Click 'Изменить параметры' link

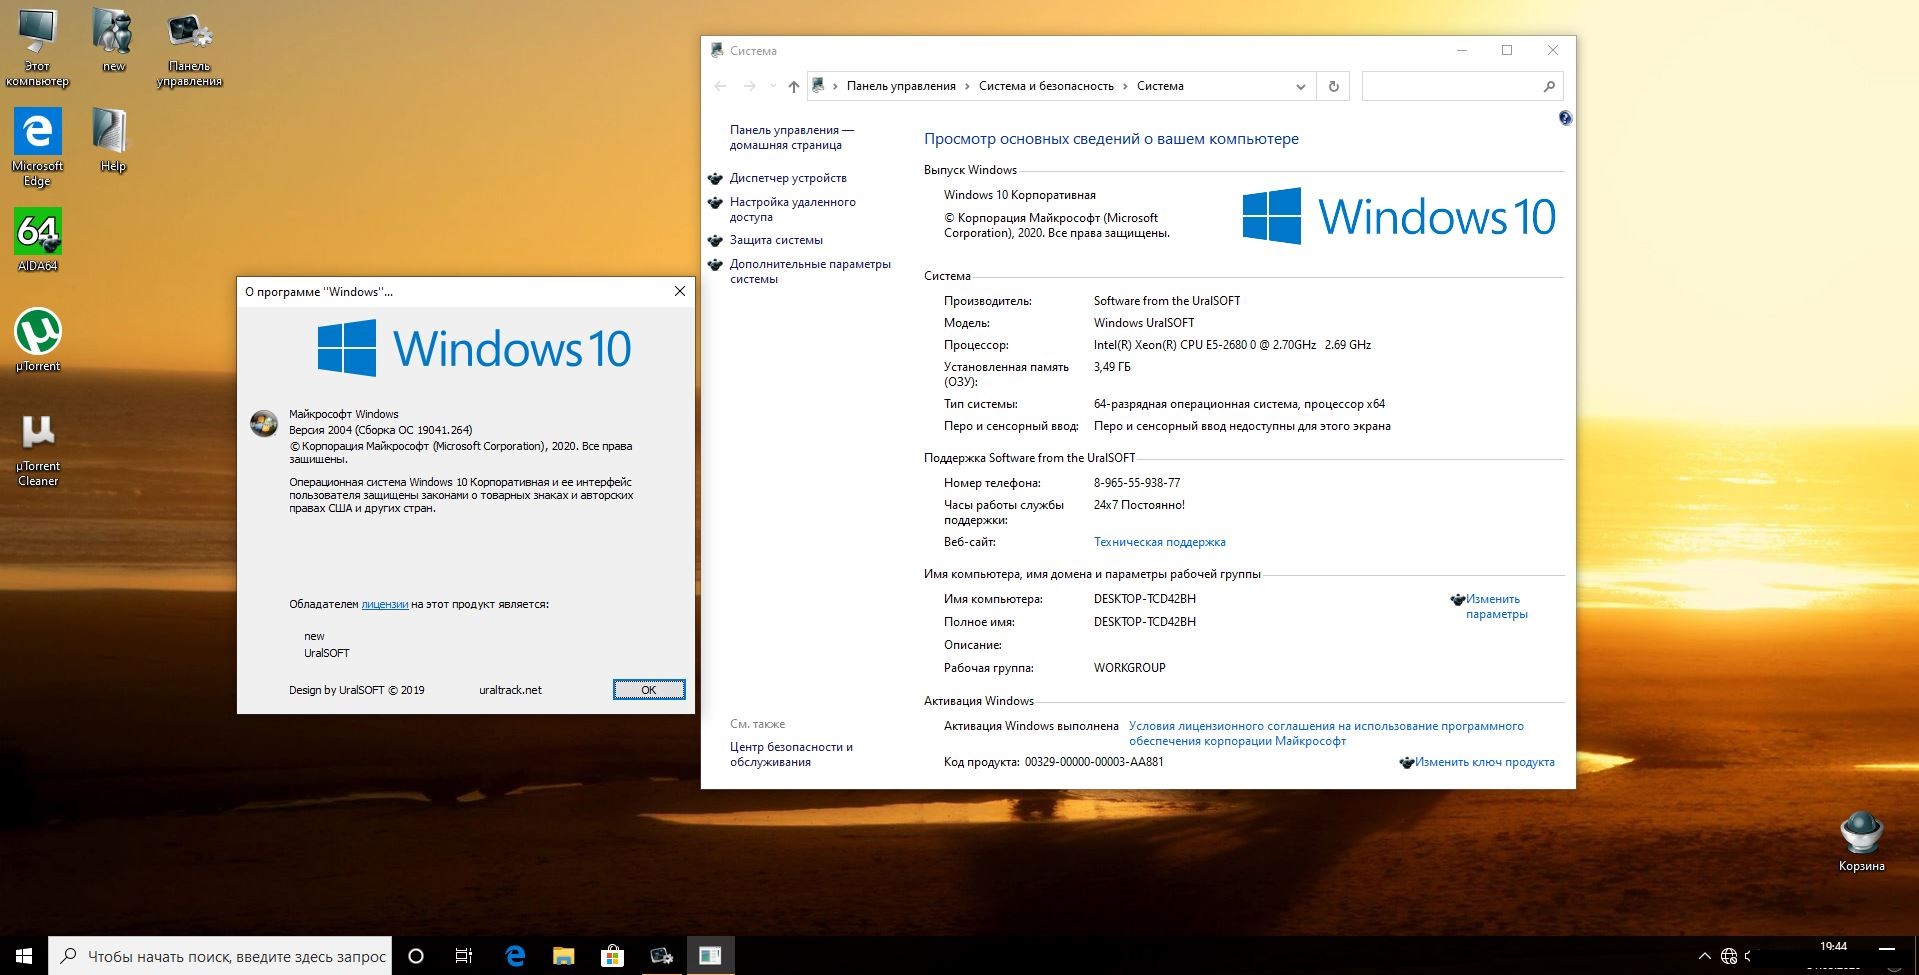point(1496,606)
